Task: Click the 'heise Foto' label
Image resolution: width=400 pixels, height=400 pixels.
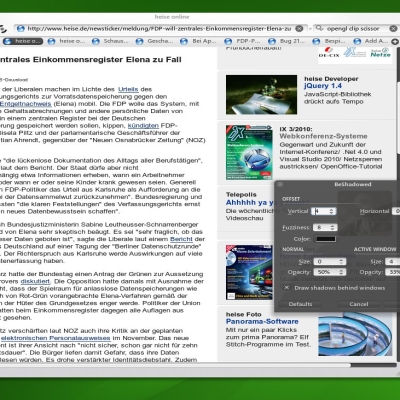Action: pos(244,314)
